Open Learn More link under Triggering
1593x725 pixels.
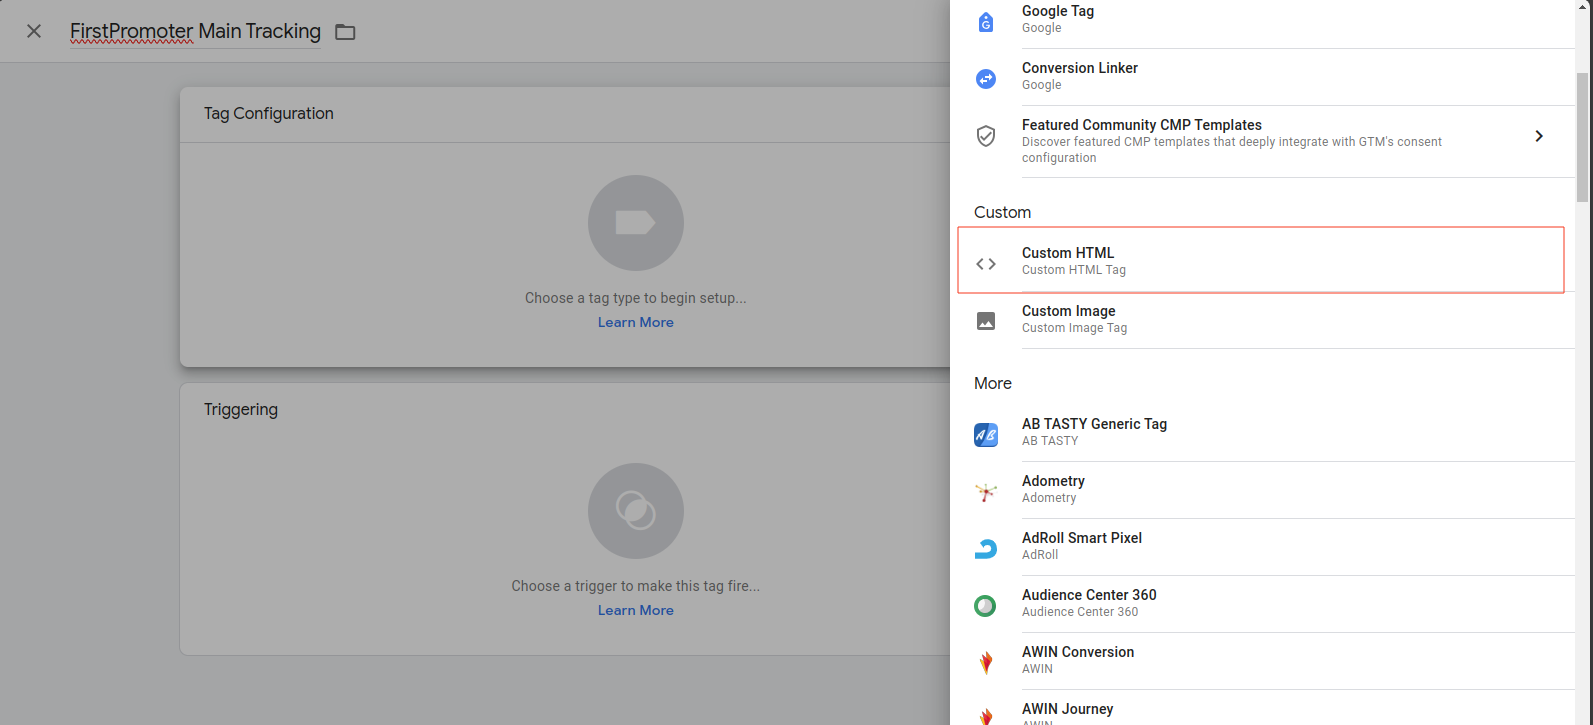[x=636, y=610]
